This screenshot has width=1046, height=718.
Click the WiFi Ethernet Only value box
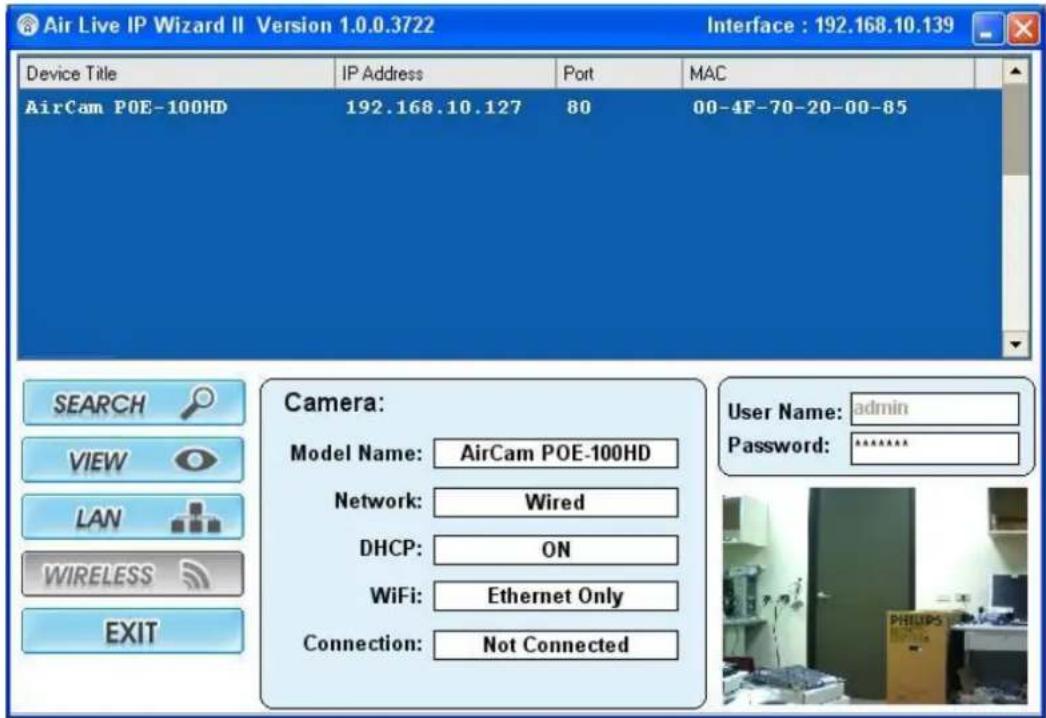click(x=556, y=596)
